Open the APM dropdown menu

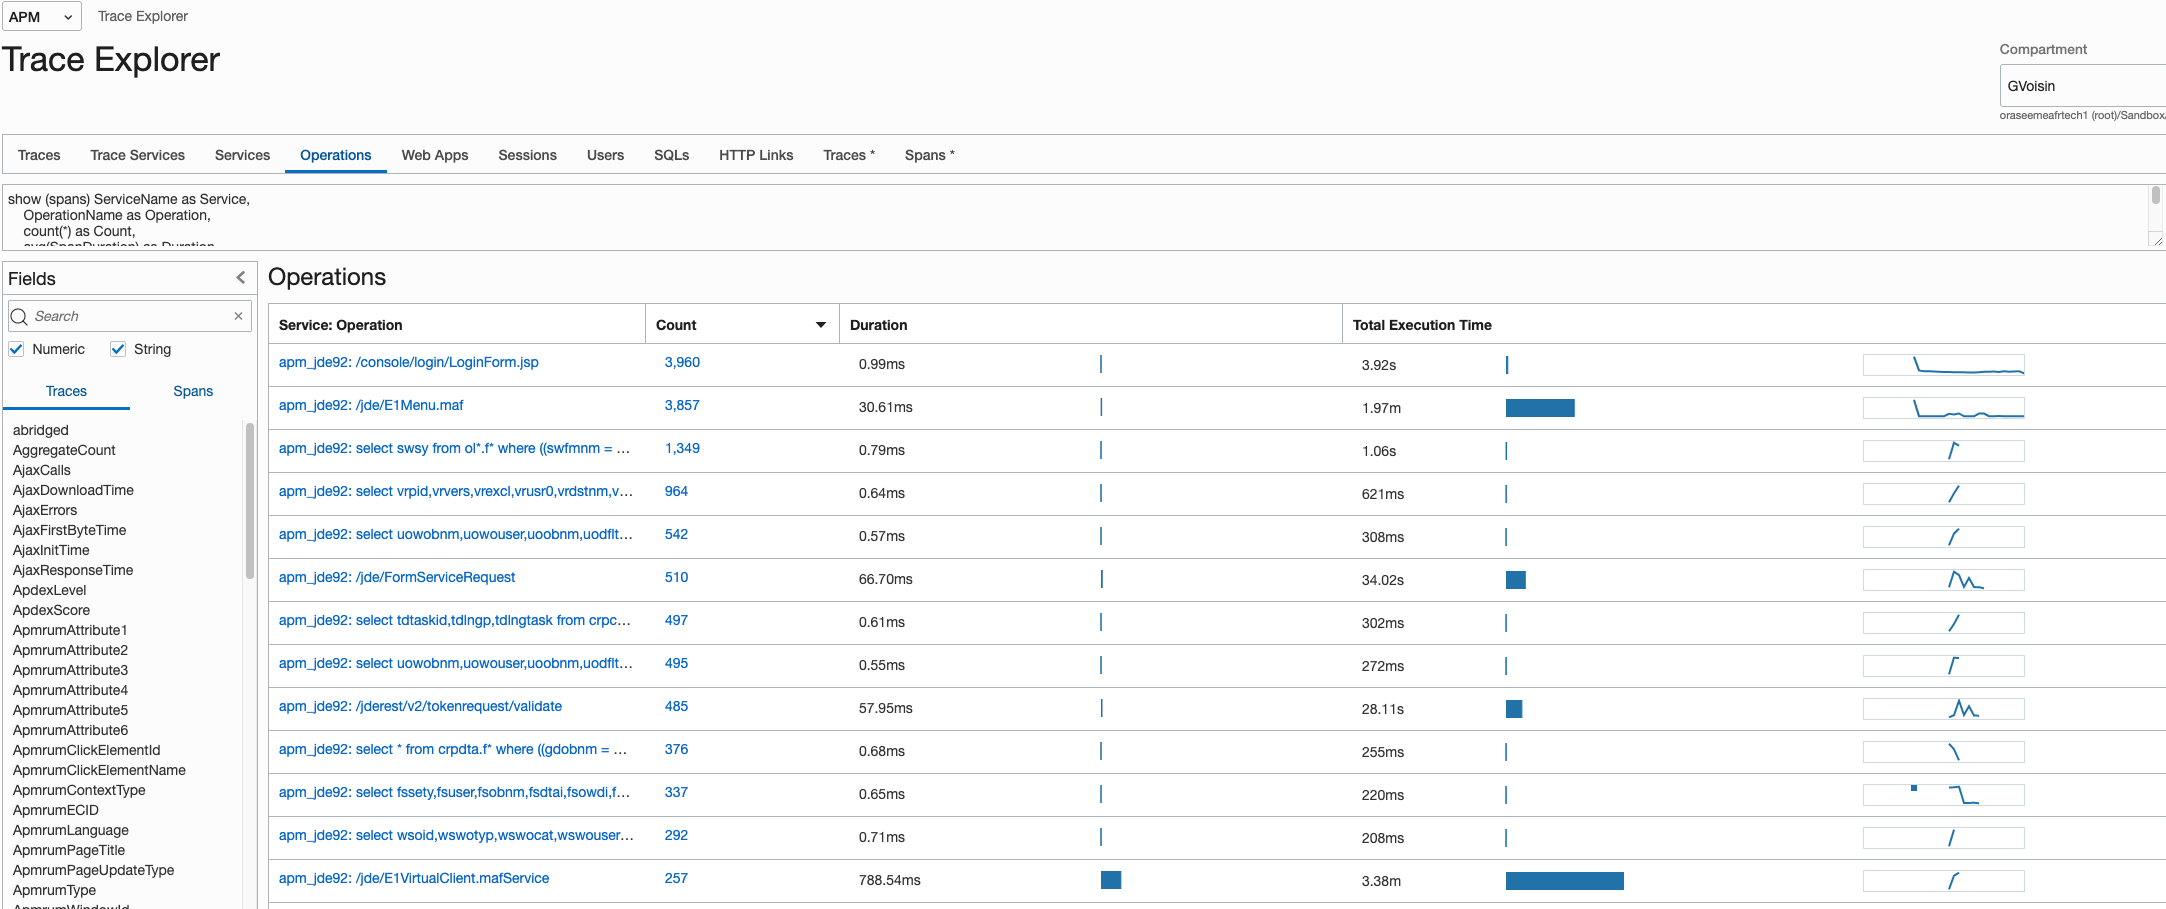click(41, 16)
